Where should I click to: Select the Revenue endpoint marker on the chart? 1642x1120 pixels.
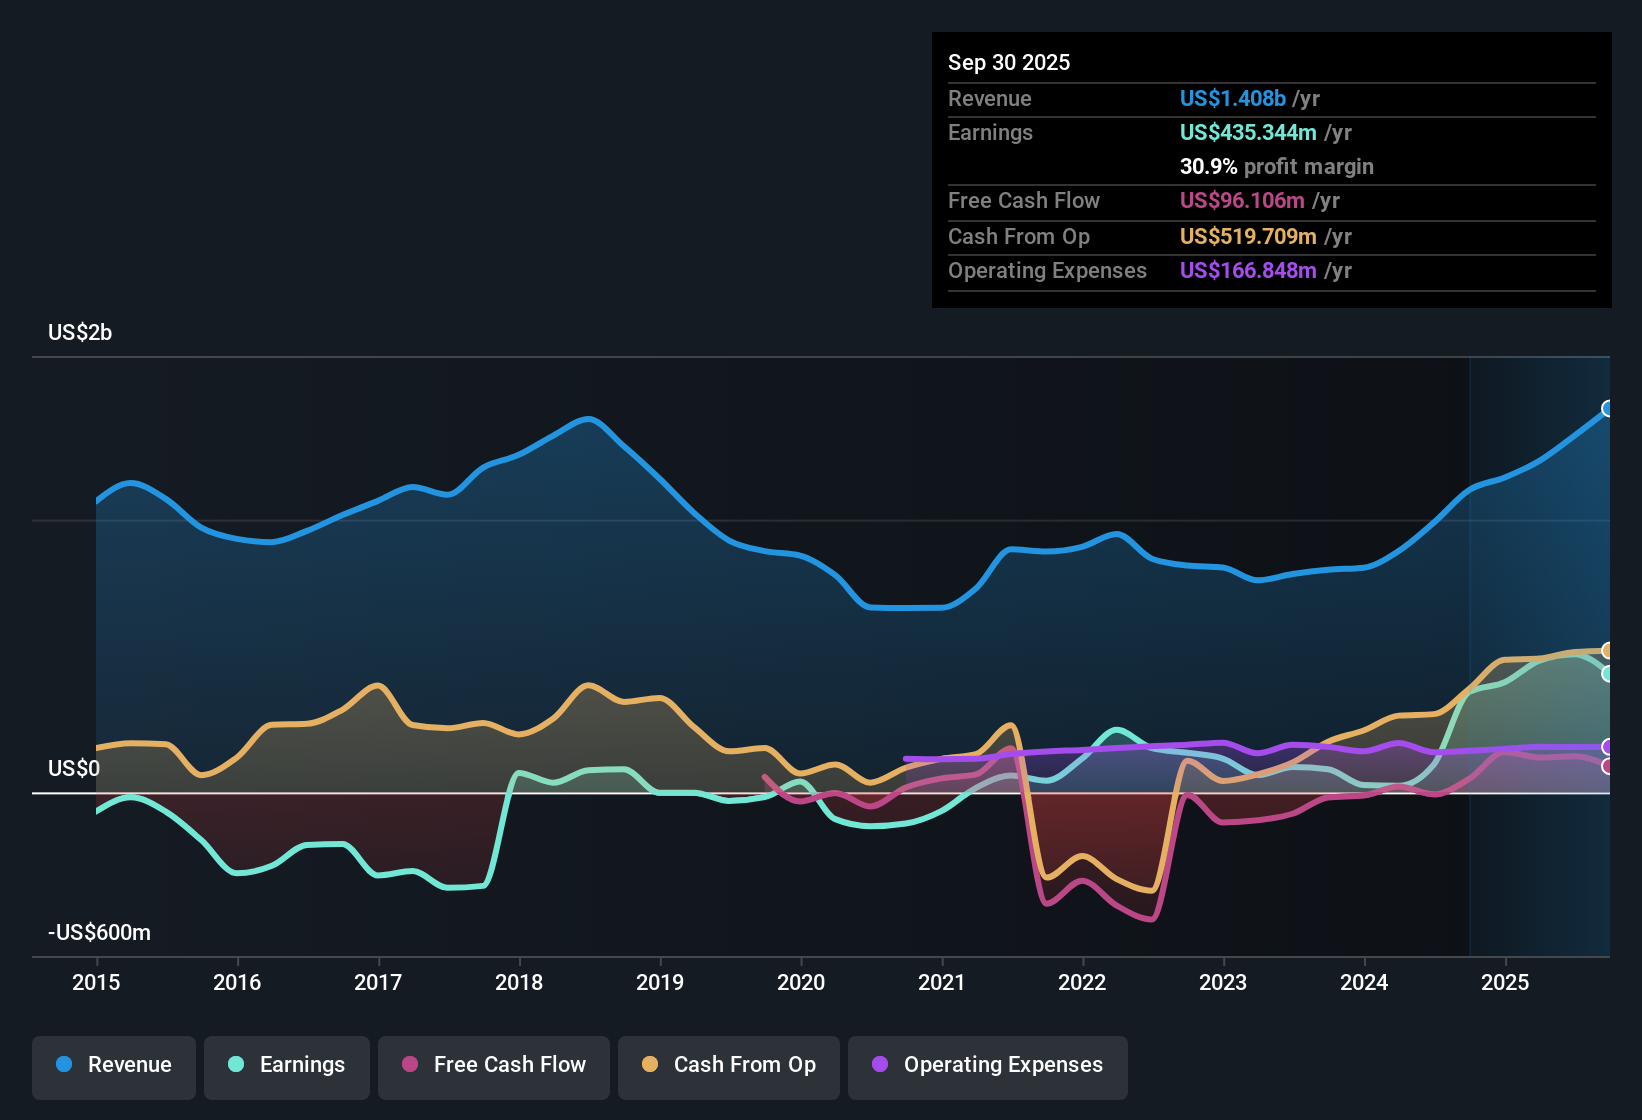(1608, 408)
